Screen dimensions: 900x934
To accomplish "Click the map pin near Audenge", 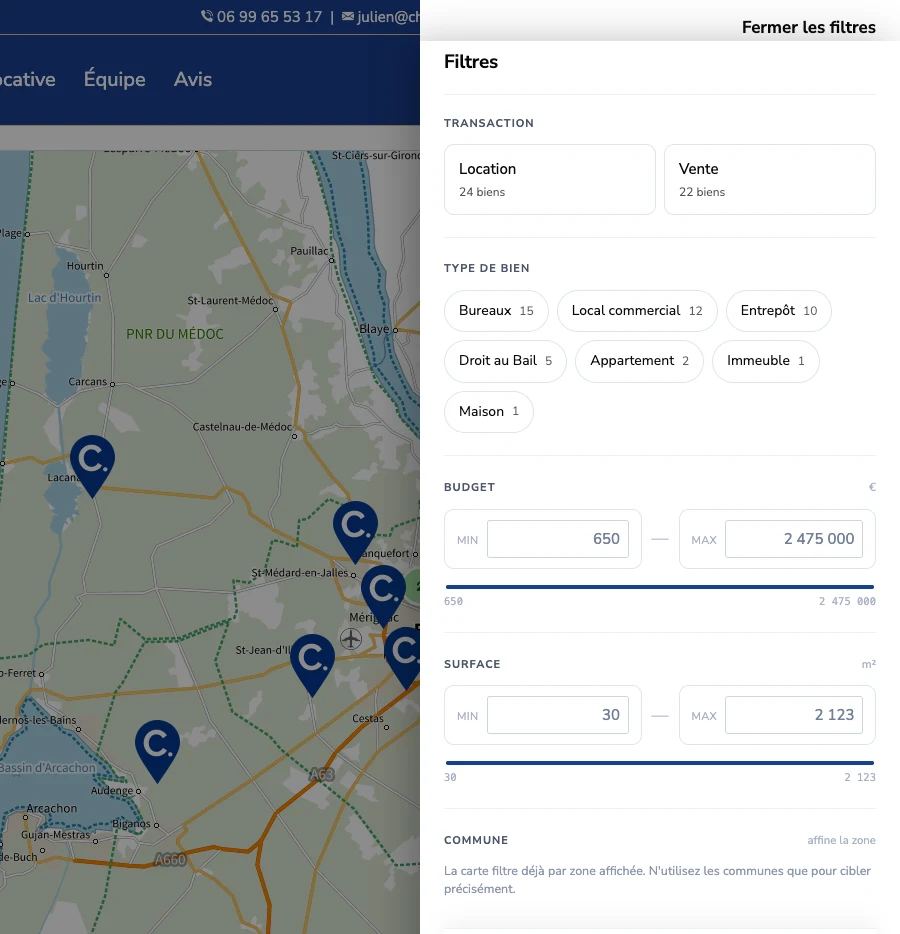I will pyautogui.click(x=157, y=751).
